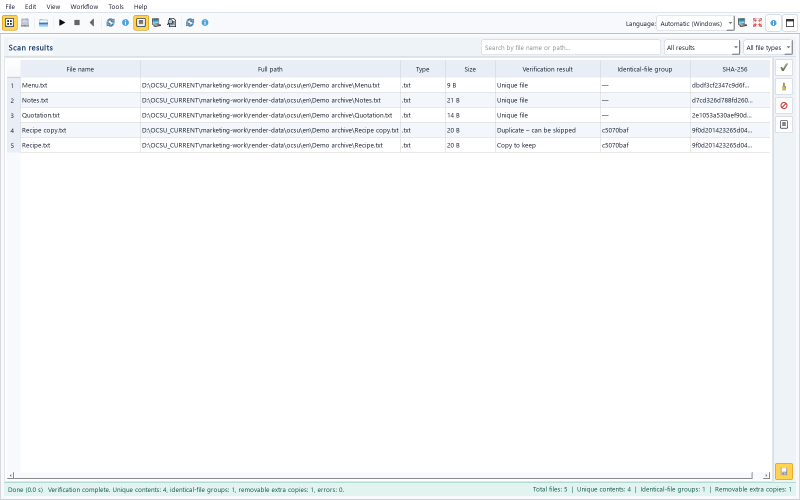Click the refresh icon next to the back triangle
800x500 pixels.
coord(110,22)
